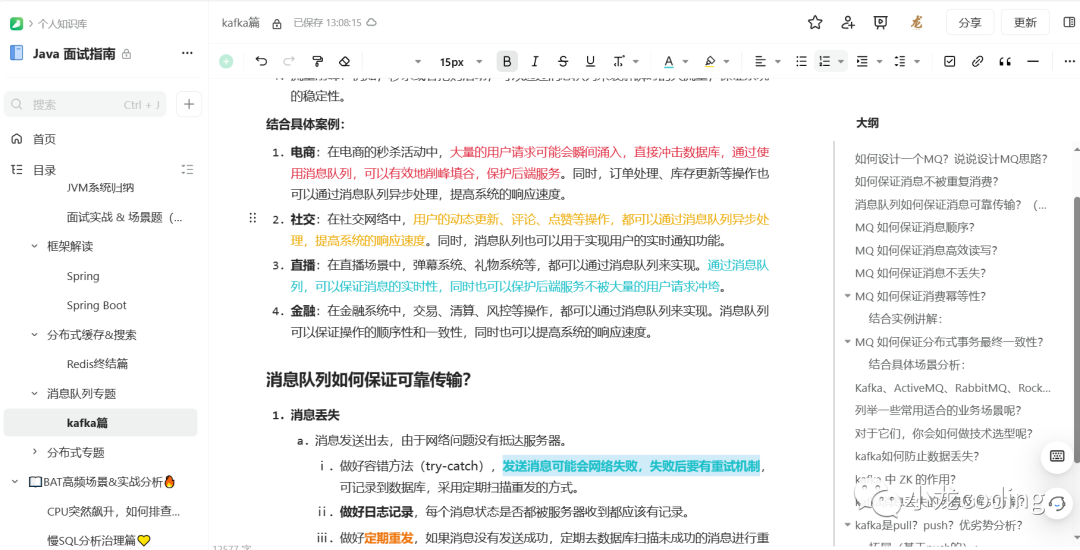Toggle numbered list

tap(824, 61)
